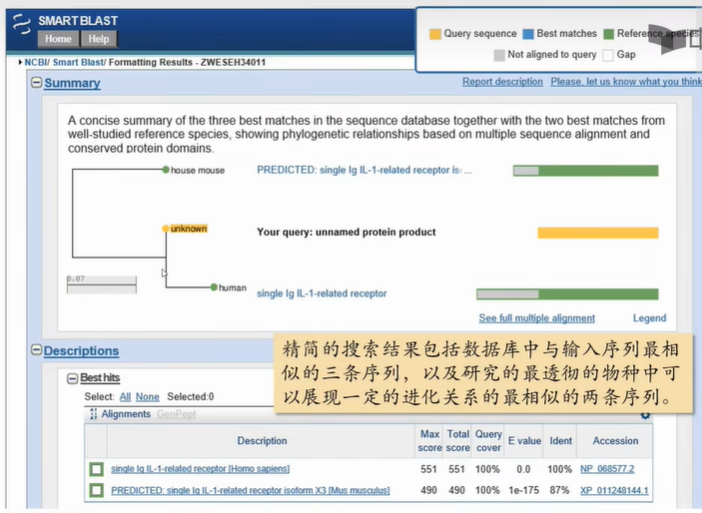Open See full multiple alignment link
702x513 pixels.
click(x=537, y=318)
